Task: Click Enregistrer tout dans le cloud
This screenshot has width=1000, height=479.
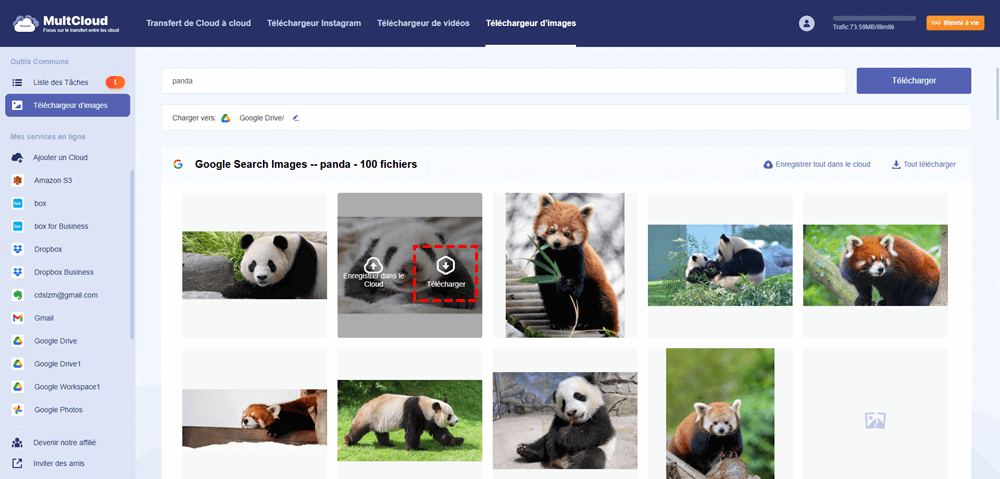Action: [x=816, y=164]
